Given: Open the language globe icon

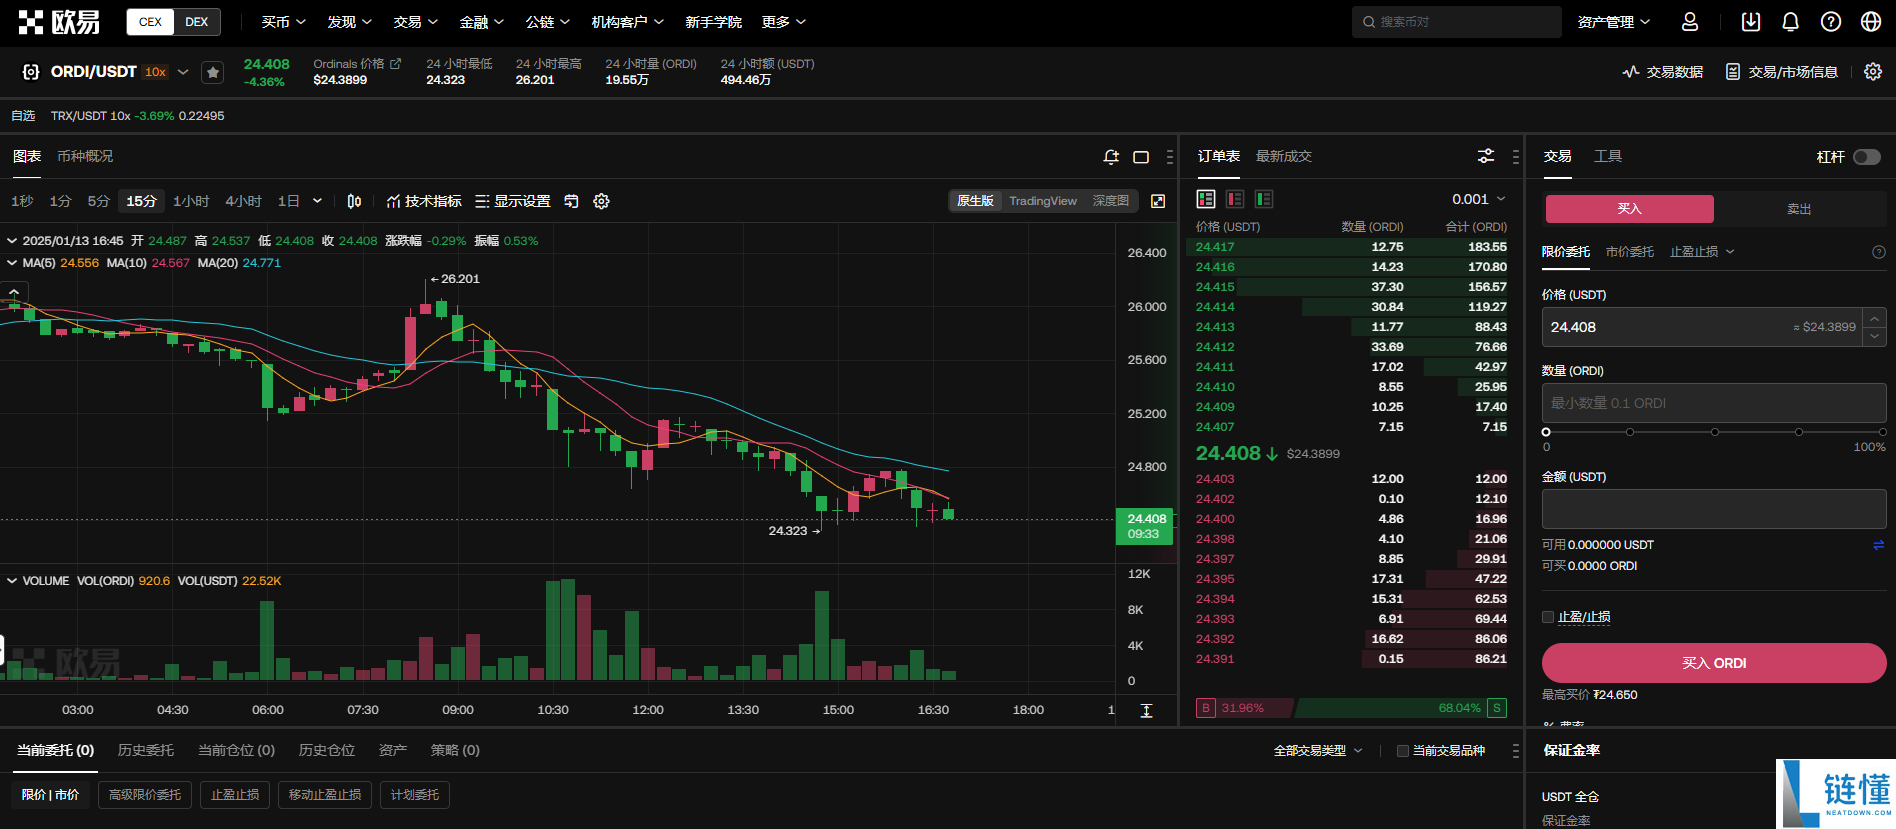Looking at the screenshot, I should click(1871, 22).
